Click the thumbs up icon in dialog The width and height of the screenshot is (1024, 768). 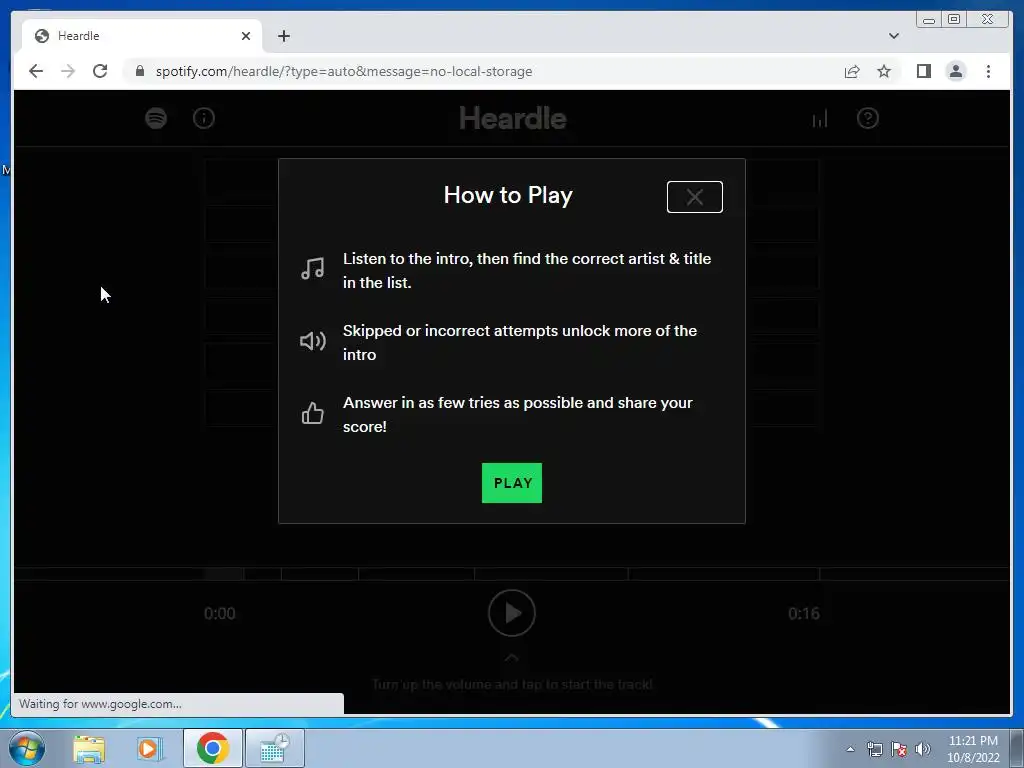(x=312, y=413)
